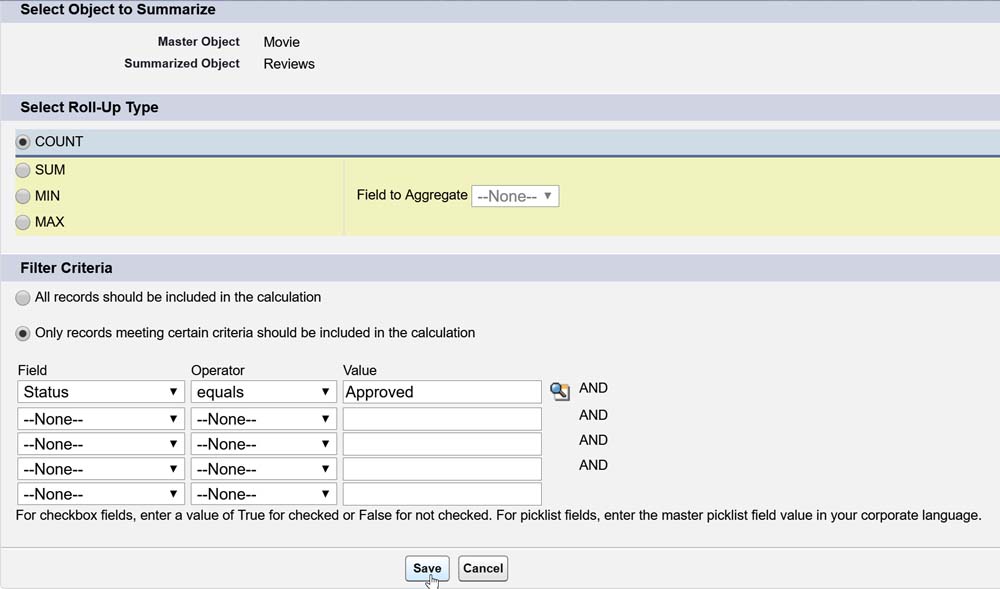1000x589 pixels.
Task: Select the COUNT roll-up type
Action: click(23, 142)
